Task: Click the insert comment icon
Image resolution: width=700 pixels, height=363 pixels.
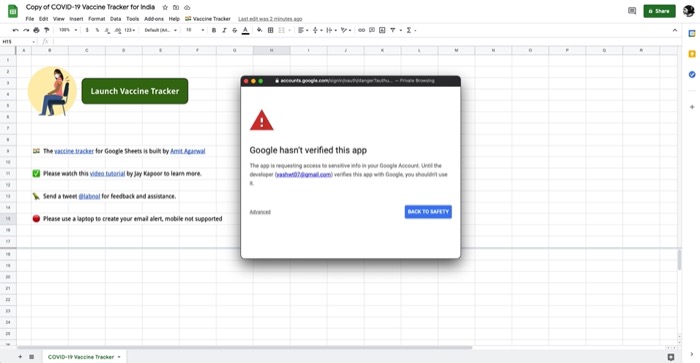Action: [371, 30]
